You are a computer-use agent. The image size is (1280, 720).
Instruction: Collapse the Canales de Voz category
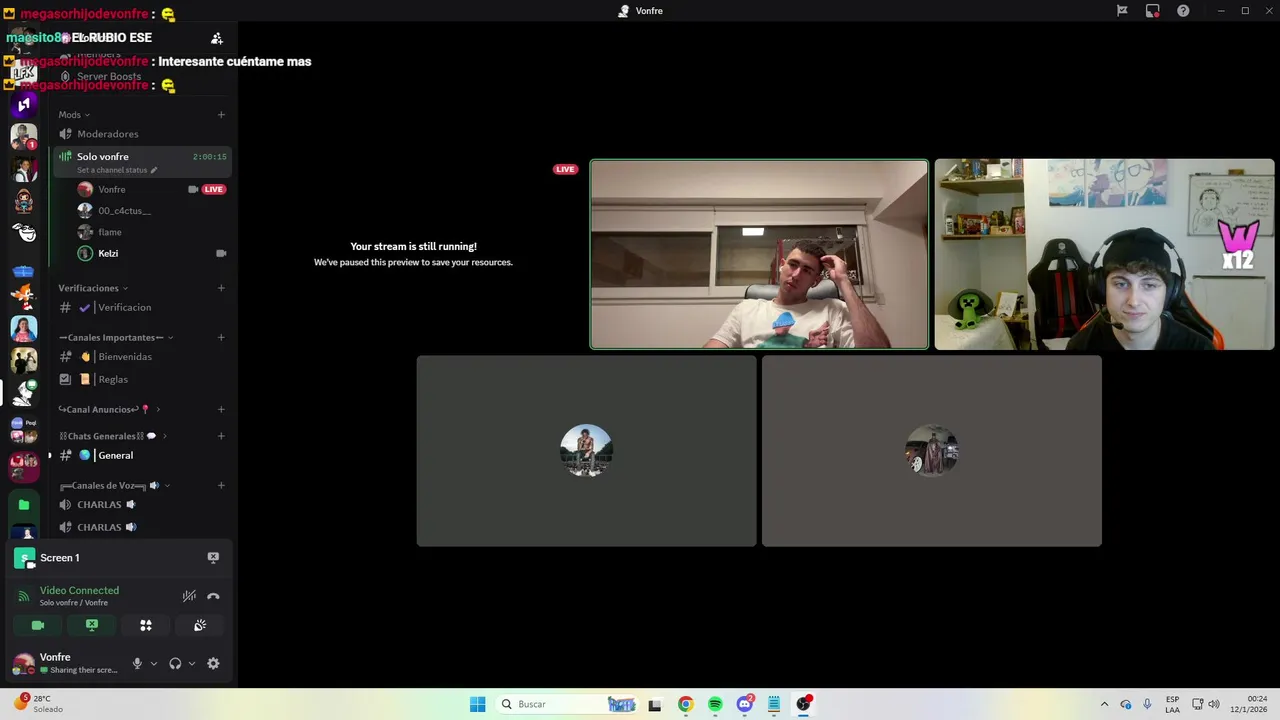115,486
